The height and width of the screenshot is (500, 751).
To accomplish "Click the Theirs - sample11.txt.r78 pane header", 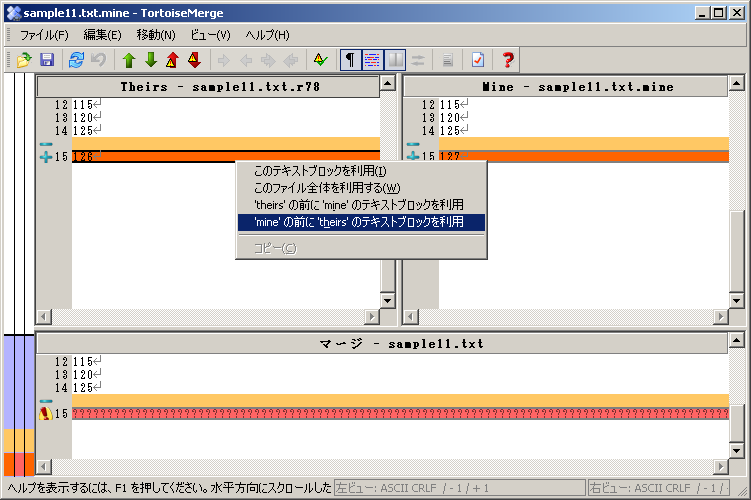I will (x=208, y=87).
